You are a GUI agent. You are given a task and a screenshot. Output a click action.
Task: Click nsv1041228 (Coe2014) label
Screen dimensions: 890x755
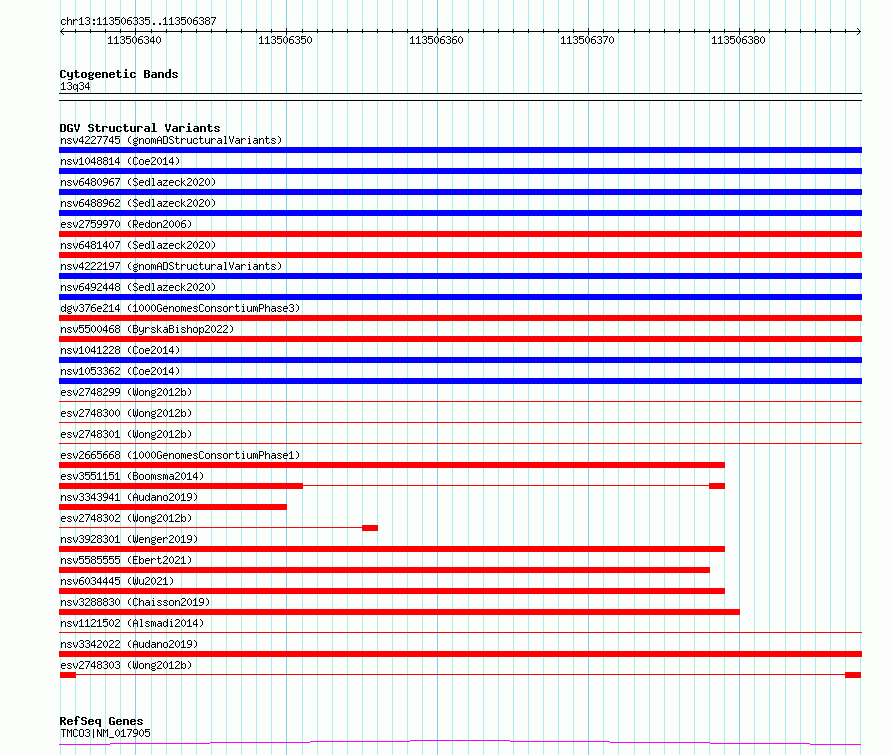click(120, 350)
